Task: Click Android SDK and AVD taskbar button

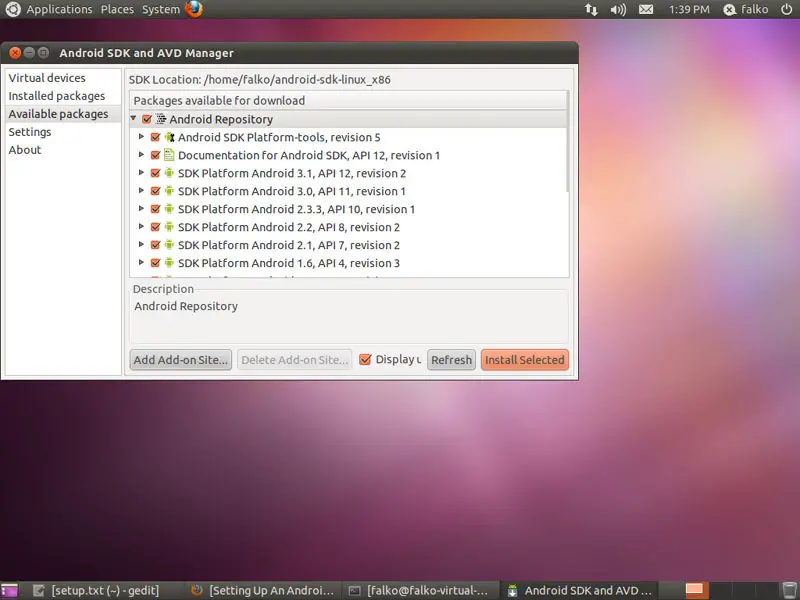Action: pyautogui.click(x=580, y=590)
